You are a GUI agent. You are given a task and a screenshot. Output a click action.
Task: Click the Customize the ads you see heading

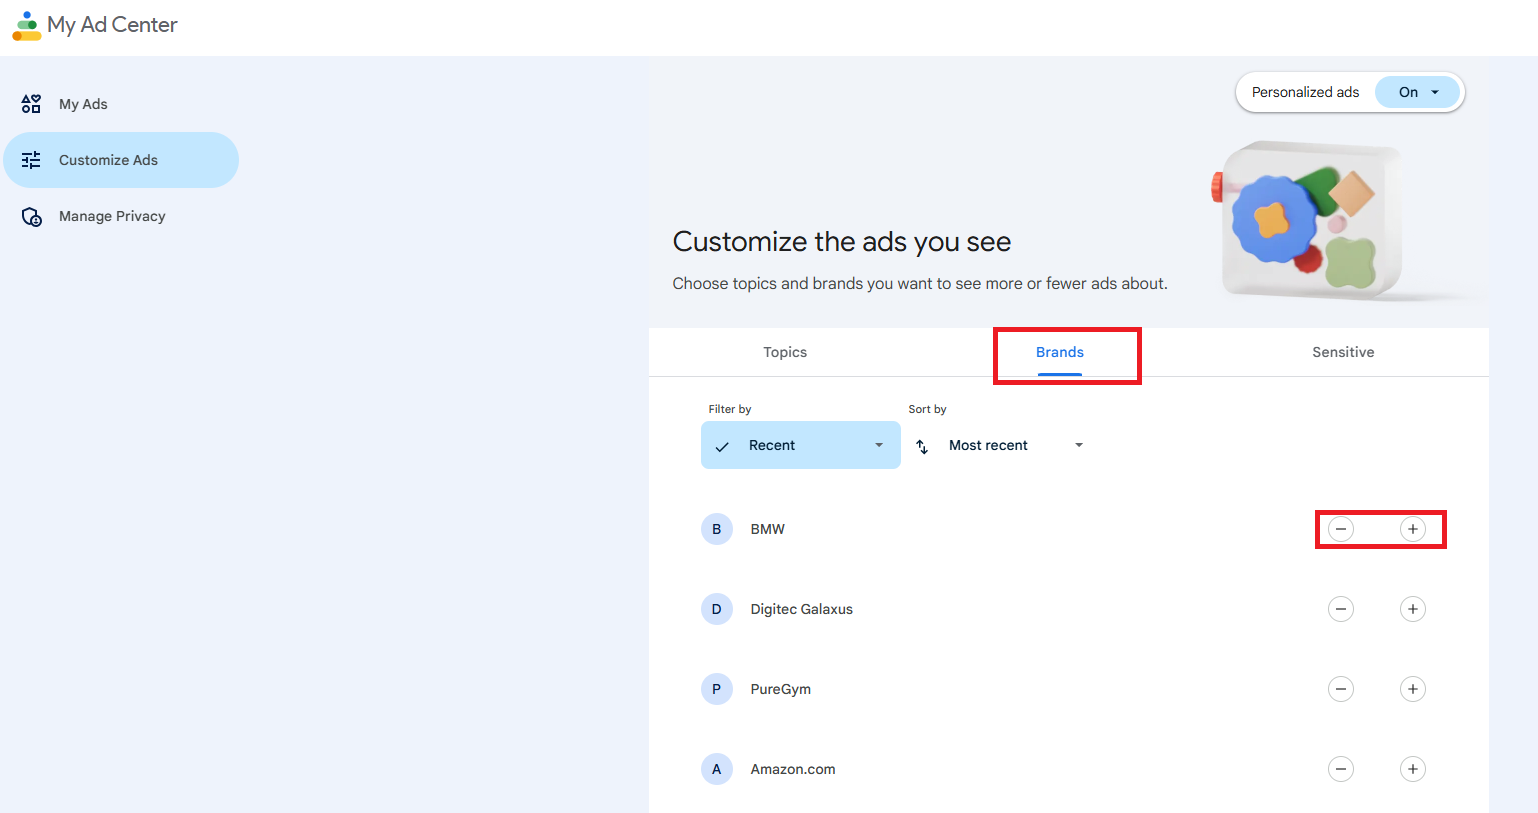coord(842,241)
